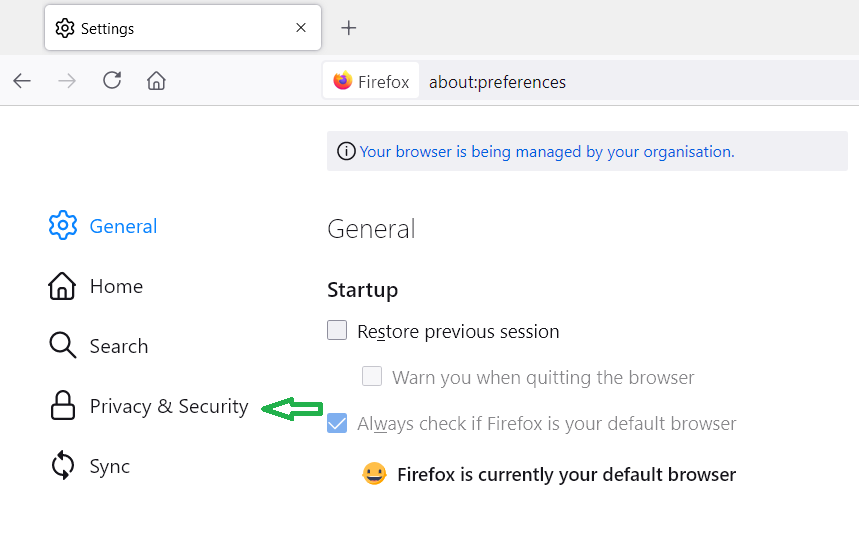This screenshot has height=558, width=859.
Task: Click the General gear icon in sidebar
Action: (63, 225)
